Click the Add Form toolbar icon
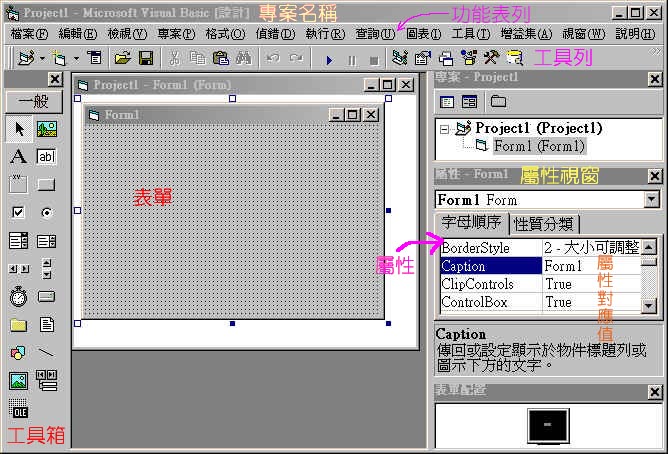This screenshot has height=454, width=668. (x=59, y=58)
